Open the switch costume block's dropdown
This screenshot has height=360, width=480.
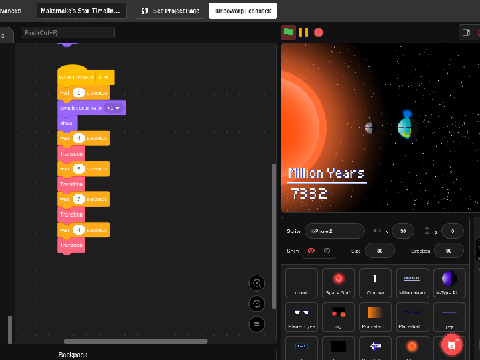(x=114, y=108)
